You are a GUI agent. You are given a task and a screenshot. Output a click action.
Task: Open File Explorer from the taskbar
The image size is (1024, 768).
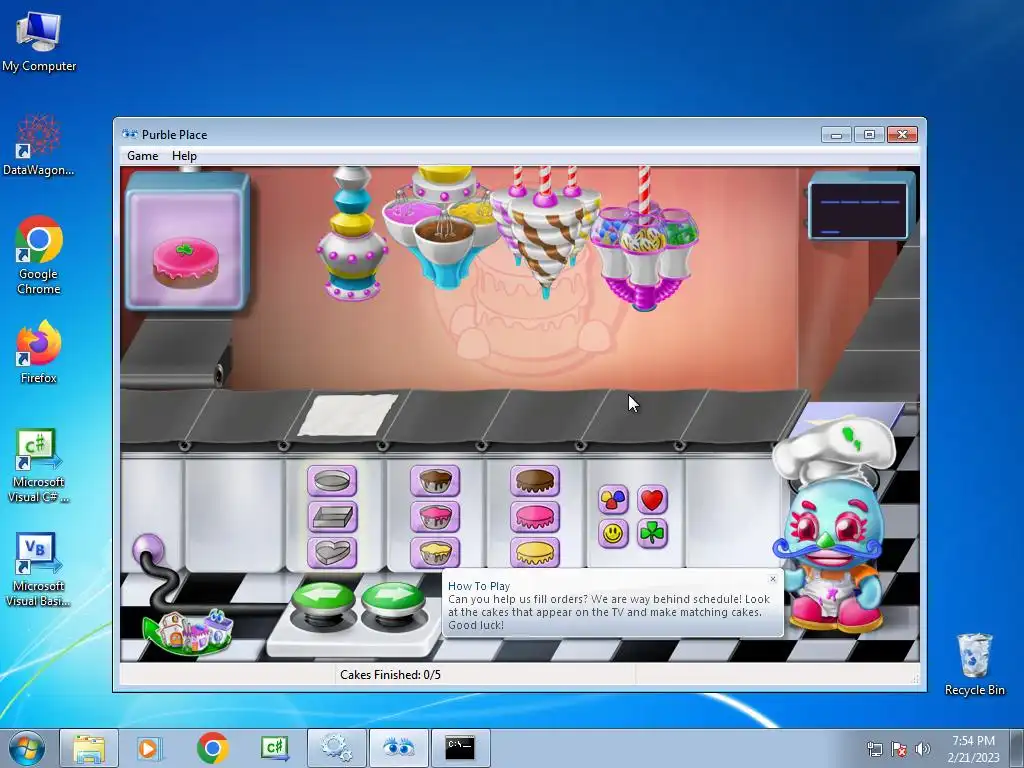pyautogui.click(x=89, y=748)
